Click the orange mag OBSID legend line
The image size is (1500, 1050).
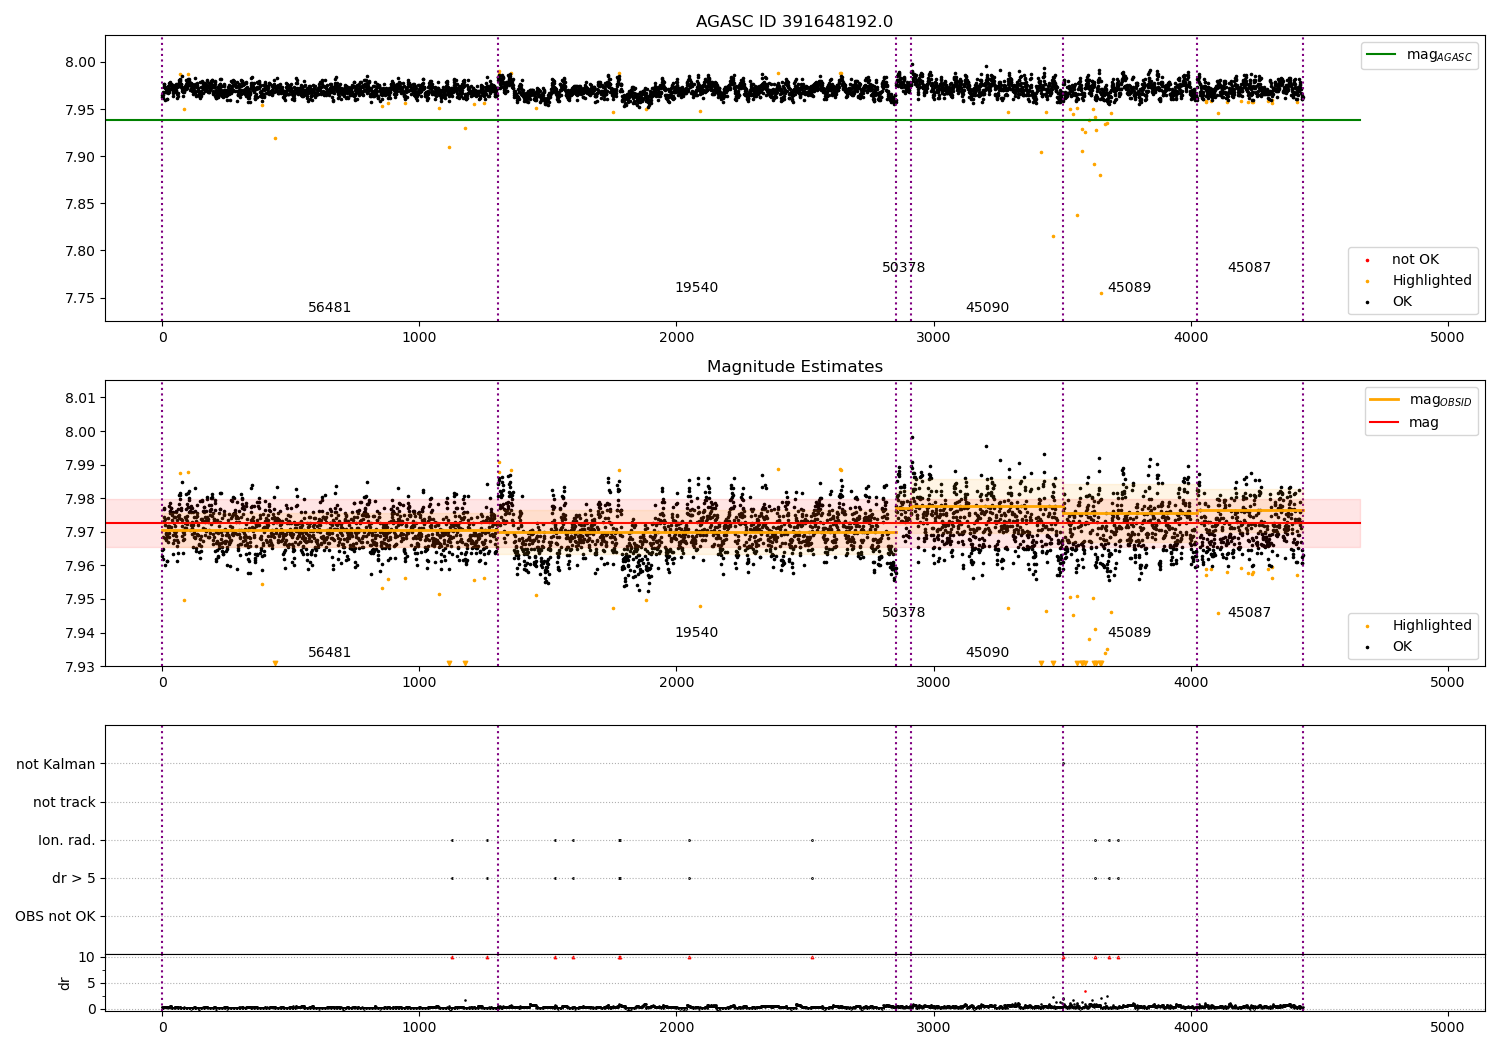pyautogui.click(x=1385, y=400)
